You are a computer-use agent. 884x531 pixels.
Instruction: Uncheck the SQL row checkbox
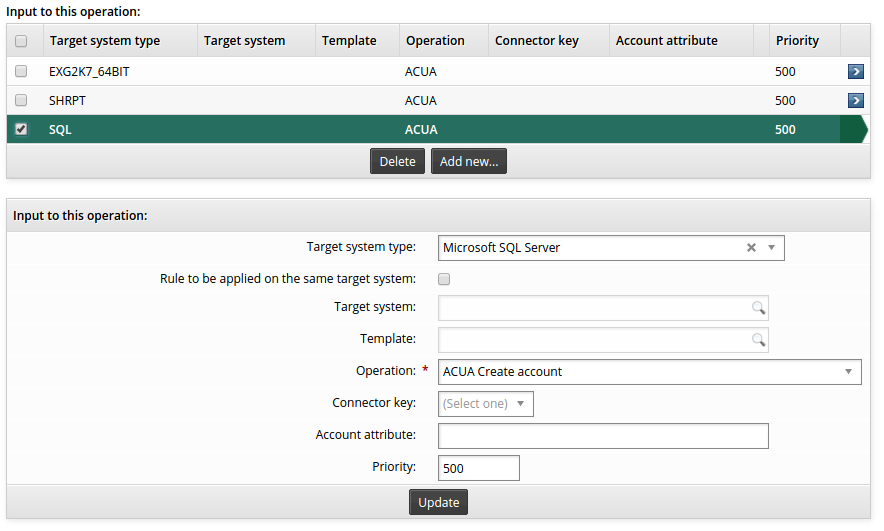coord(22,129)
